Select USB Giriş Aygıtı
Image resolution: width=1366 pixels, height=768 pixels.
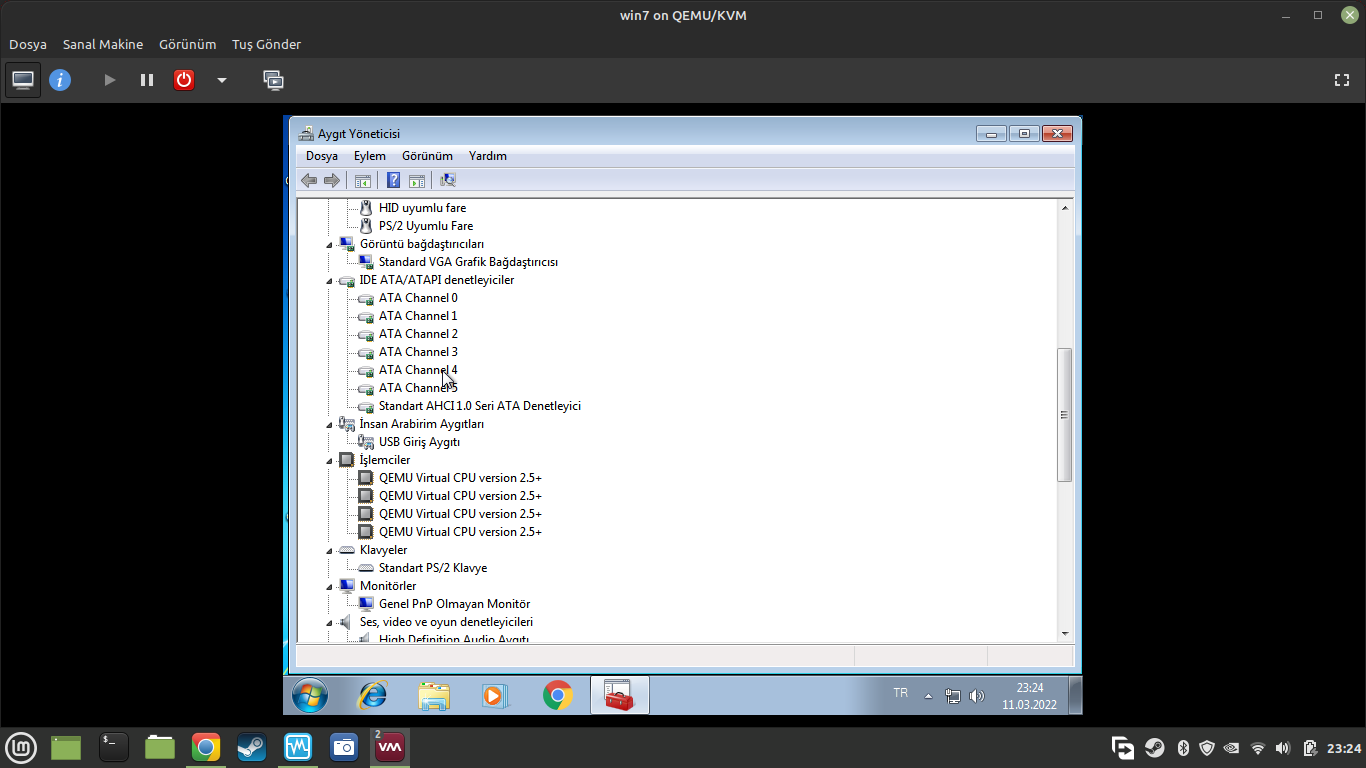click(419, 442)
